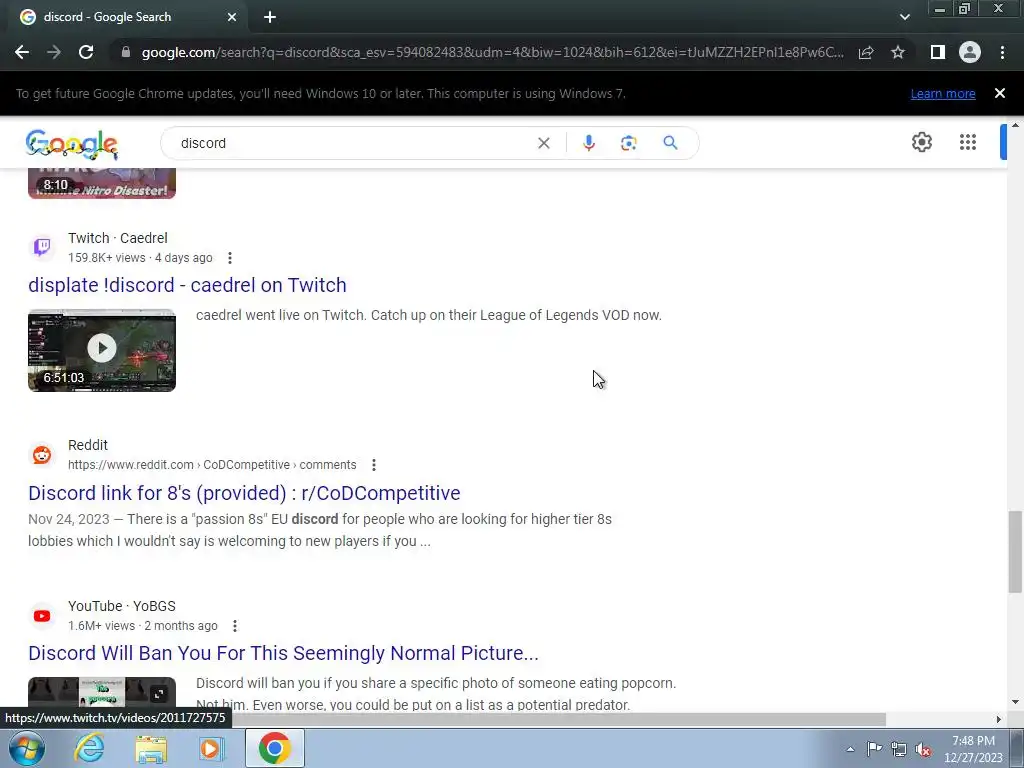Open Google quick settings gear
This screenshot has height=768, width=1024.
pyautogui.click(x=921, y=142)
